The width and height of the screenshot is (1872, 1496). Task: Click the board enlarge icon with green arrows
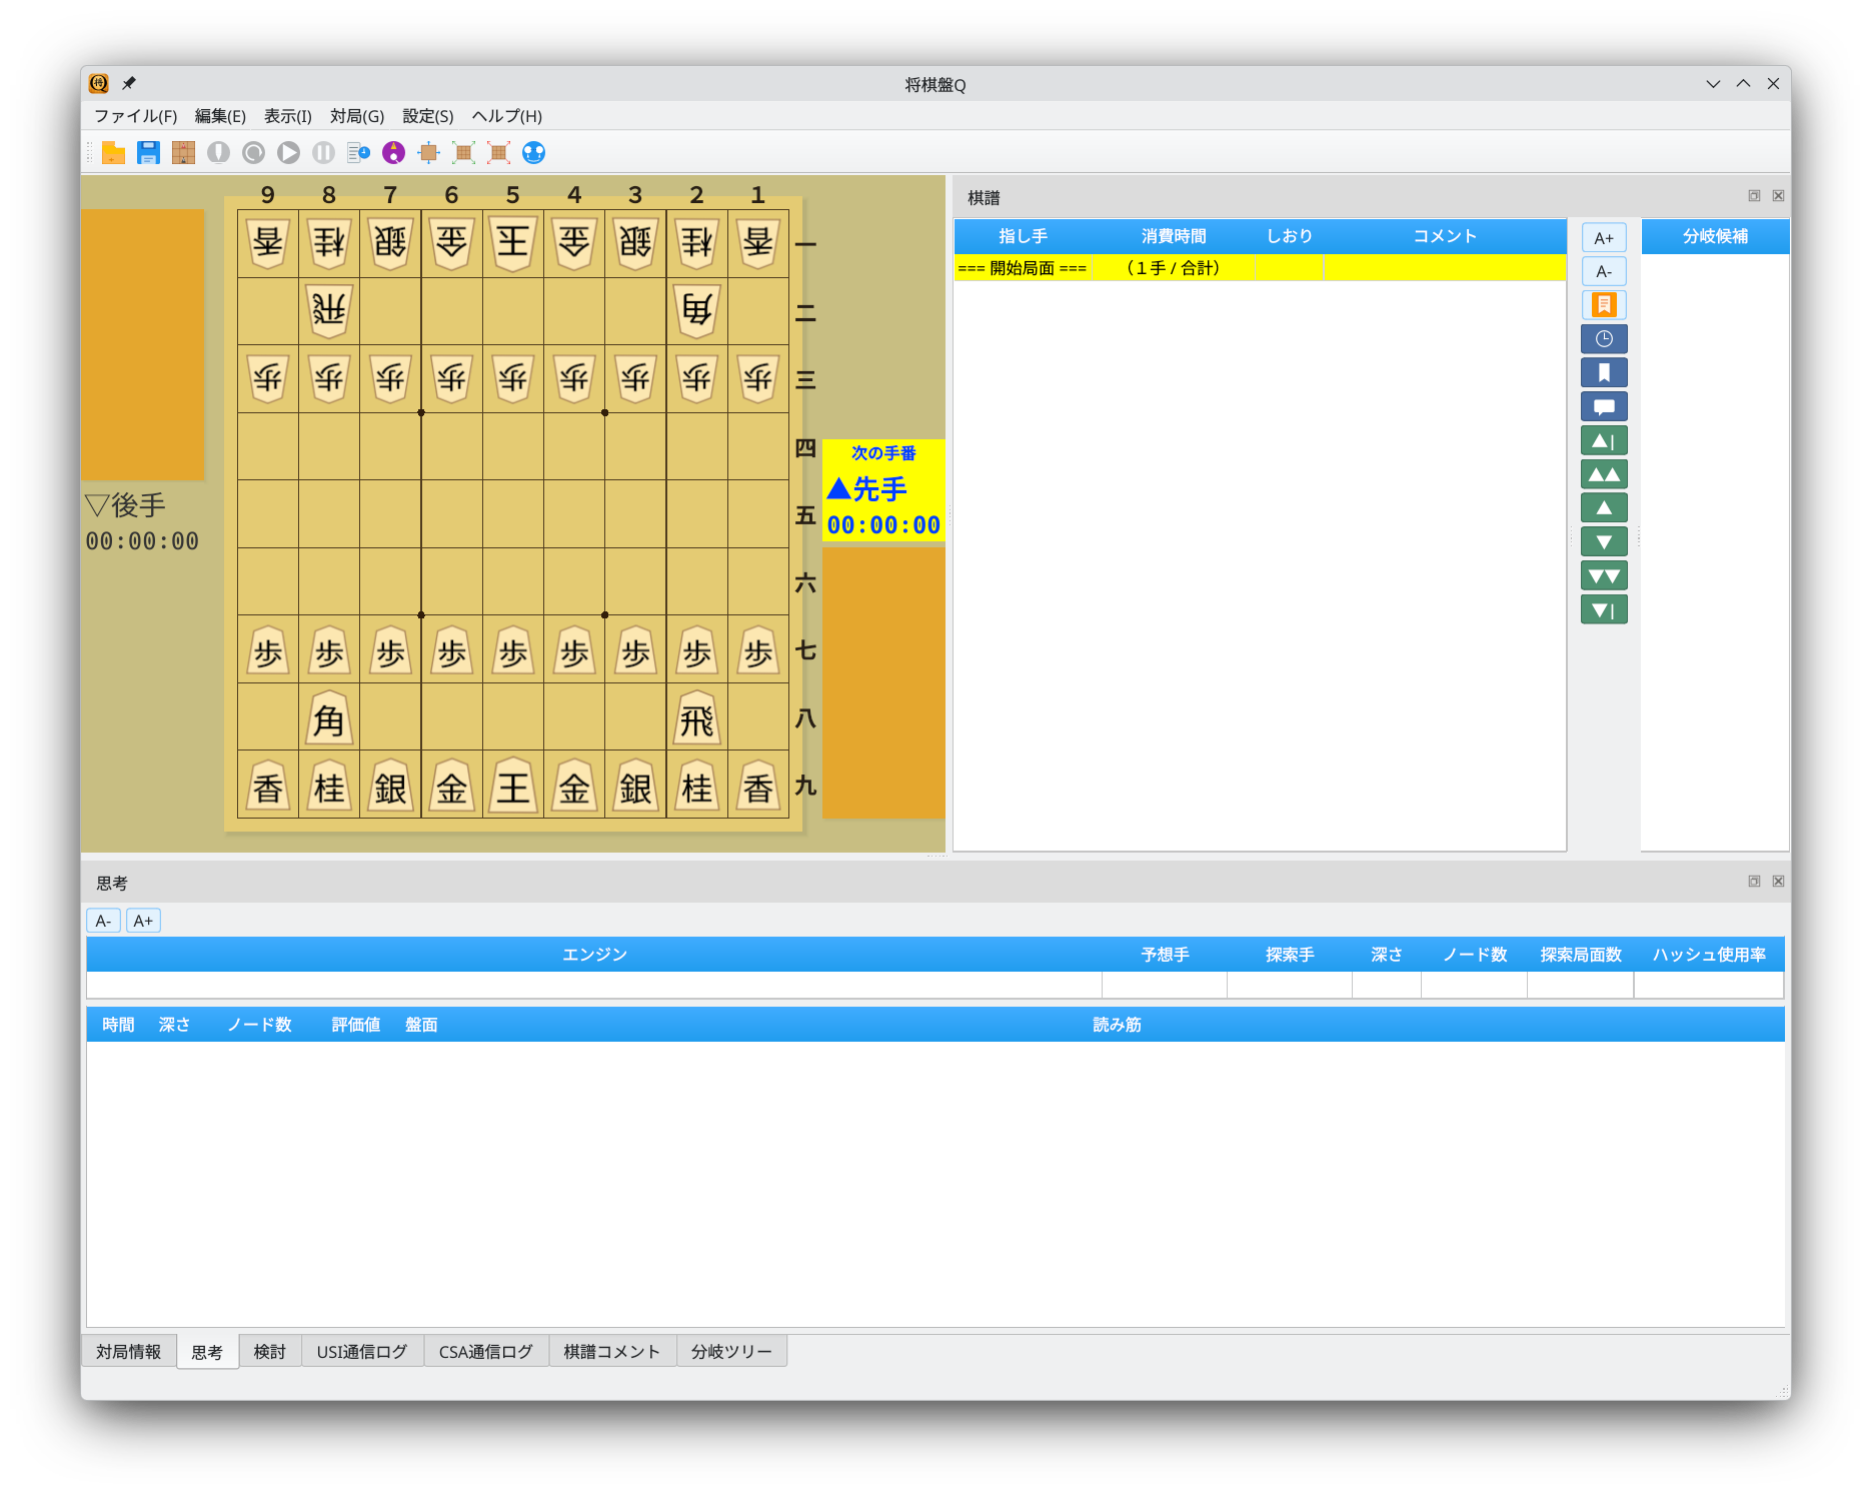(x=463, y=153)
